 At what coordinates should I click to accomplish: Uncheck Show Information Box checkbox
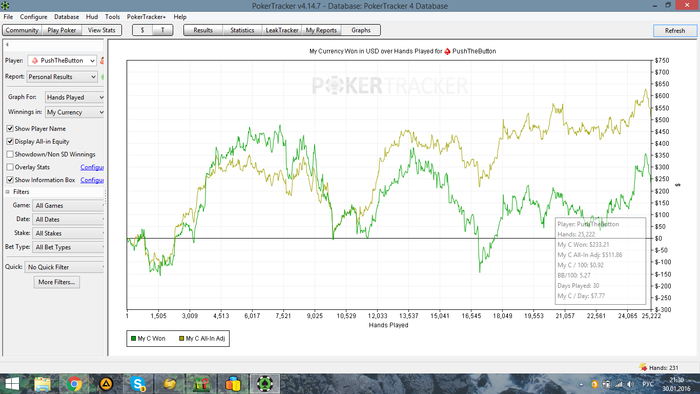(x=10, y=180)
